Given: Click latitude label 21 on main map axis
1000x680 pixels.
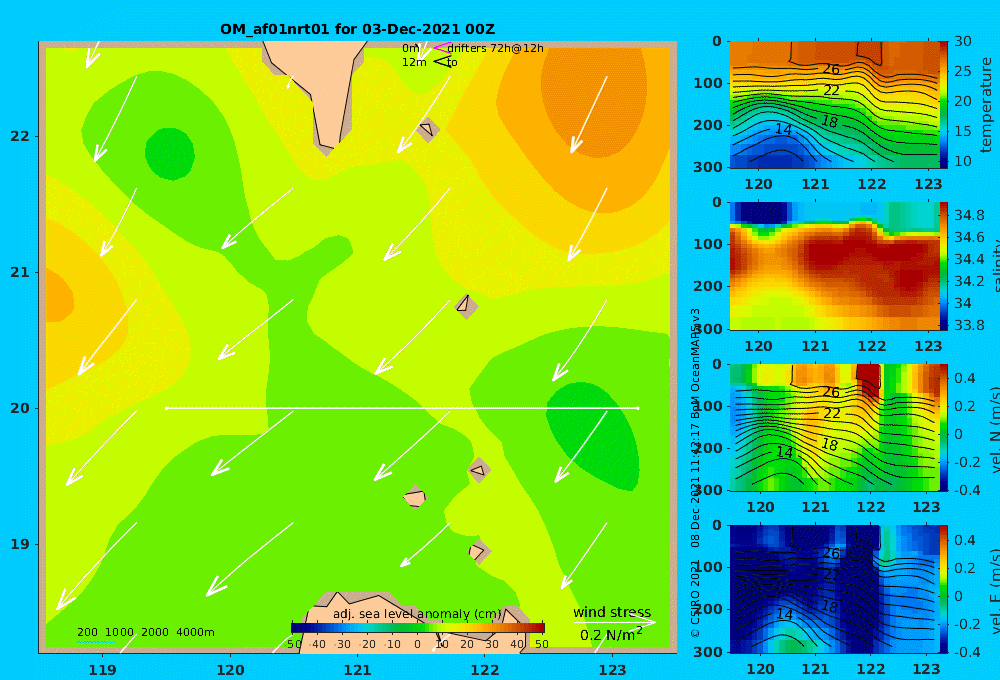Looking at the screenshot, I should click(20, 272).
